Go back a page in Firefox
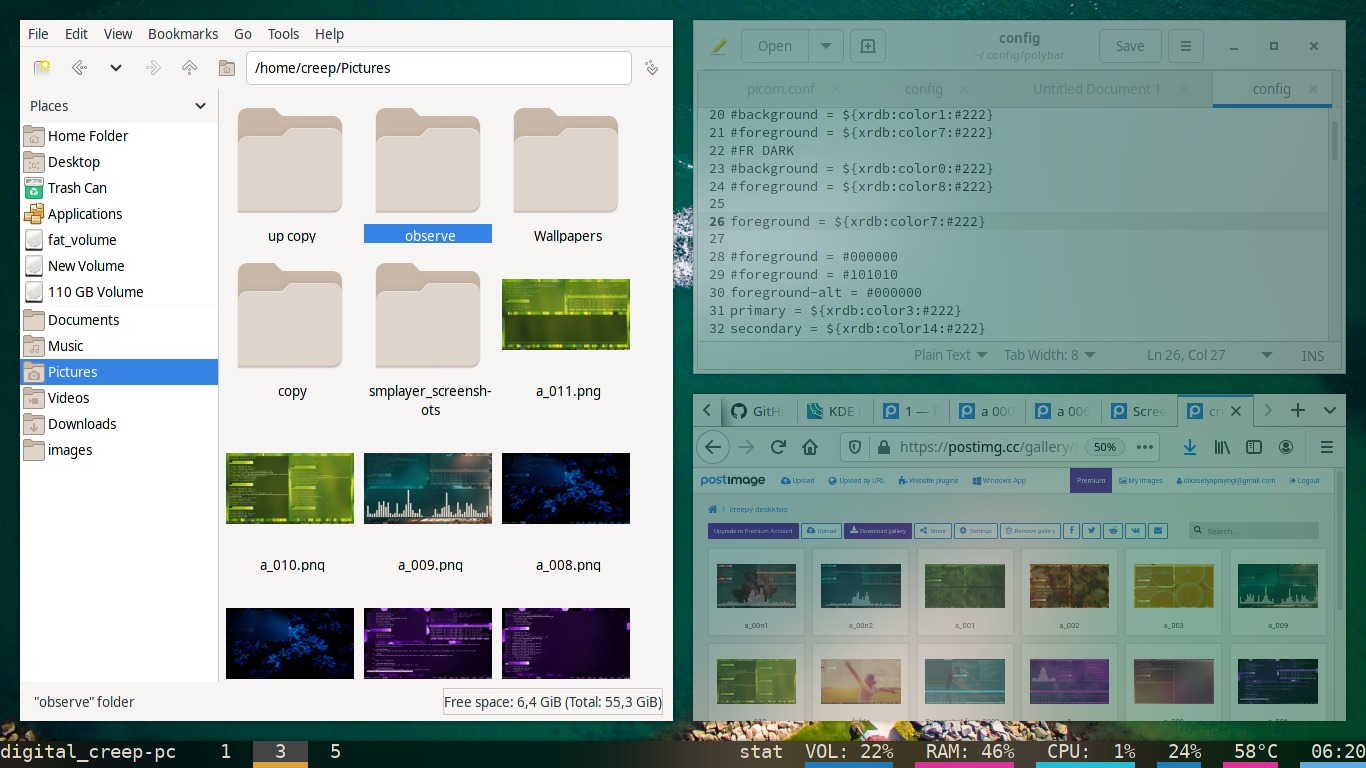Viewport: 1366px width, 768px height. 713,447
